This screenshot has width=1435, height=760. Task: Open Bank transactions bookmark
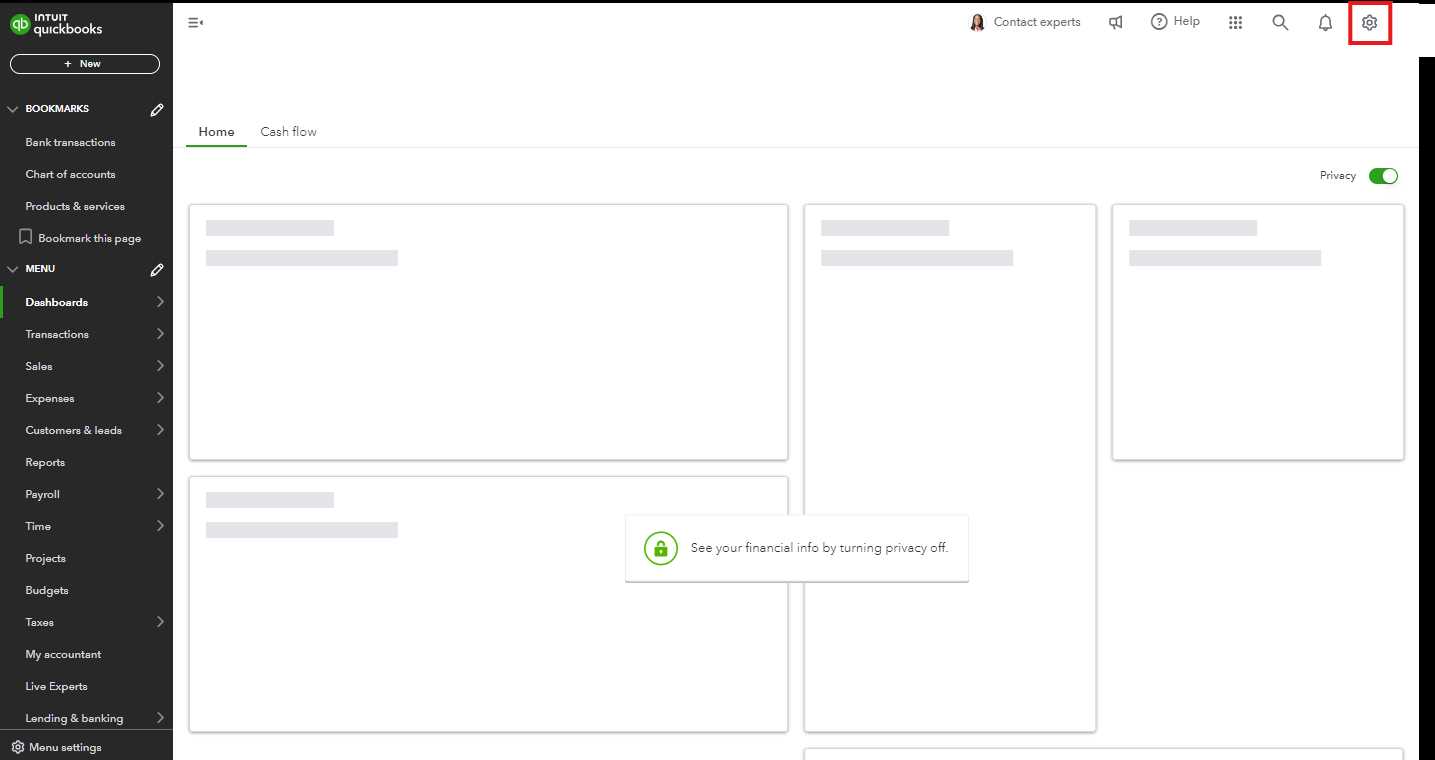(x=70, y=142)
